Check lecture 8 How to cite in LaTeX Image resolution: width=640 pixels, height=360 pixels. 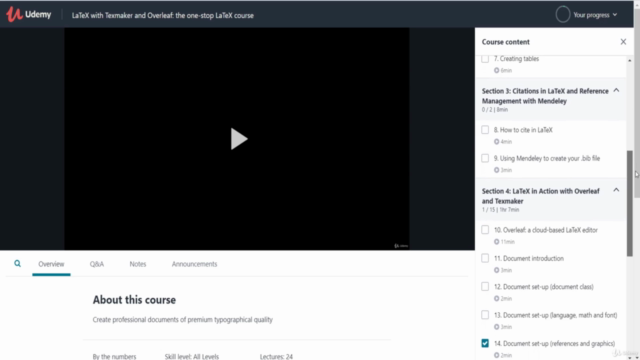(485, 130)
